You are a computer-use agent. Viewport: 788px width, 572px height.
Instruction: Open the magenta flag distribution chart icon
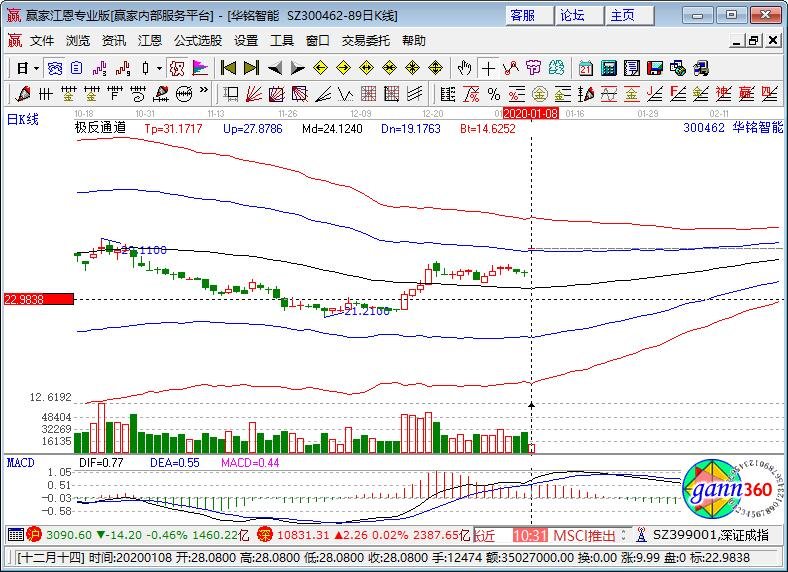[x=200, y=68]
